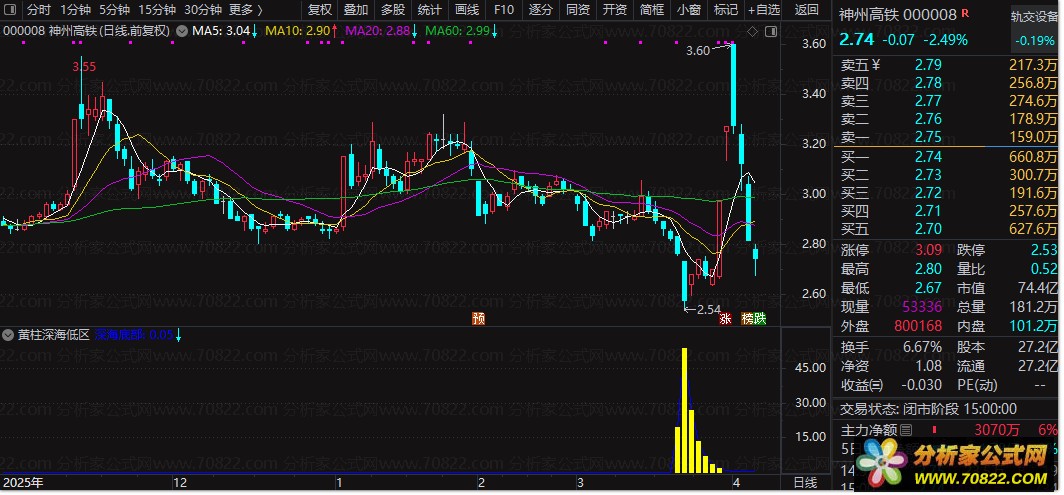Click the 预 forecast marker
This screenshot has height=495, width=1064.
(x=479, y=318)
